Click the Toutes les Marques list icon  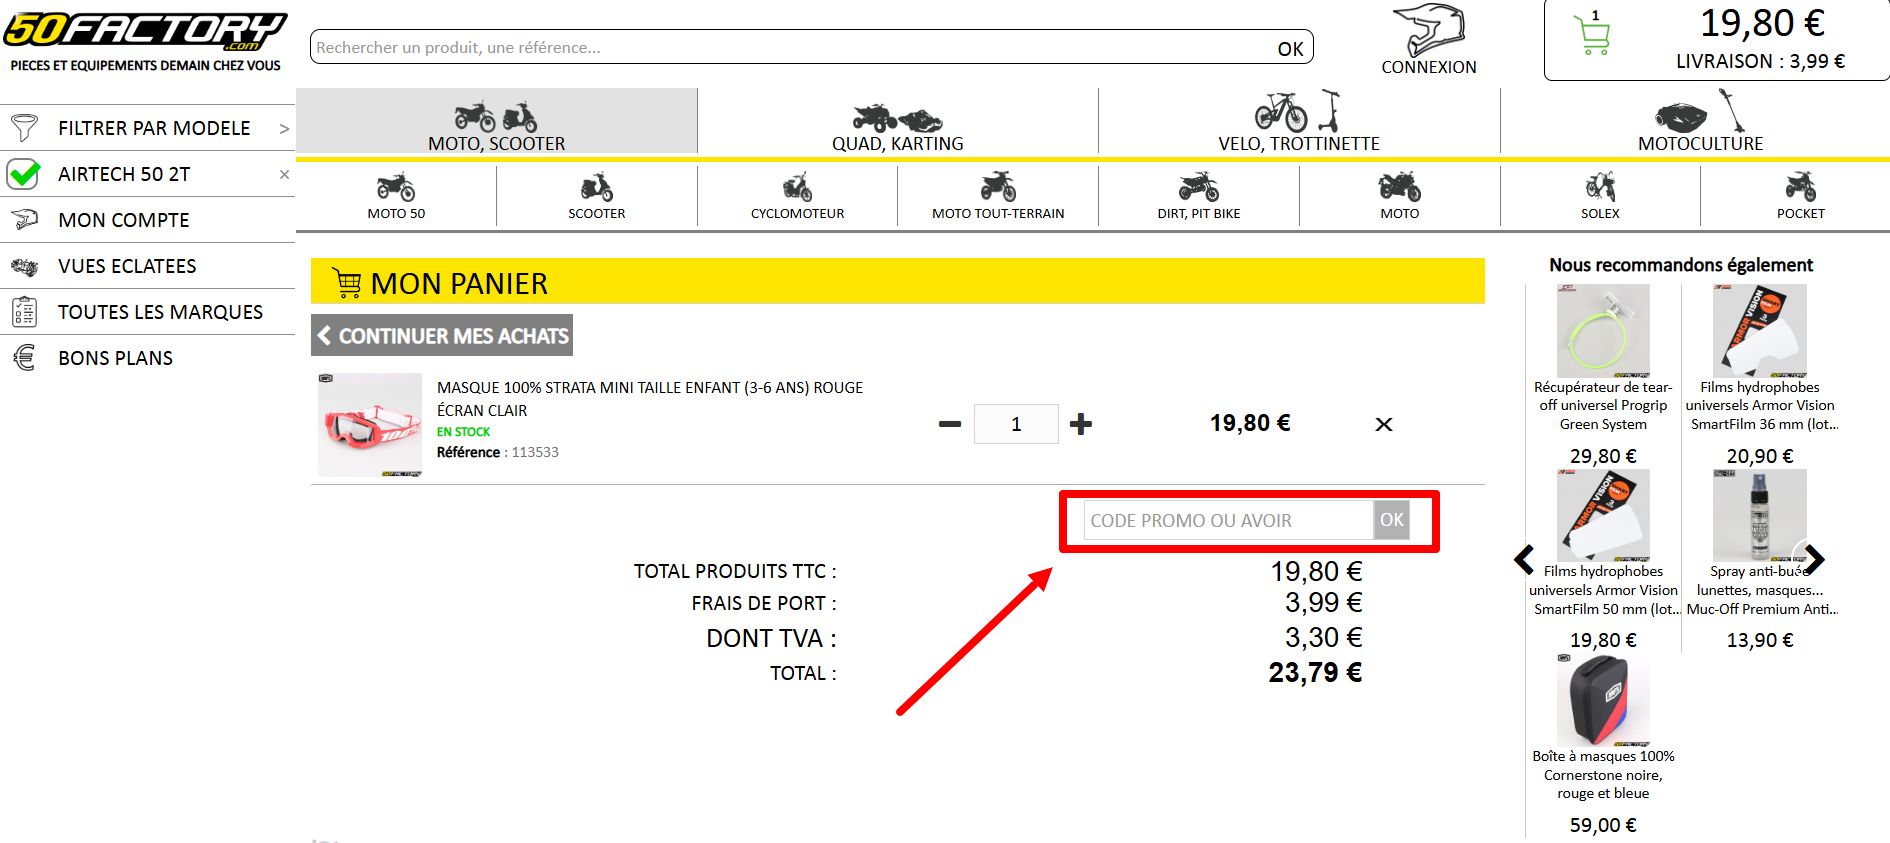(24, 312)
